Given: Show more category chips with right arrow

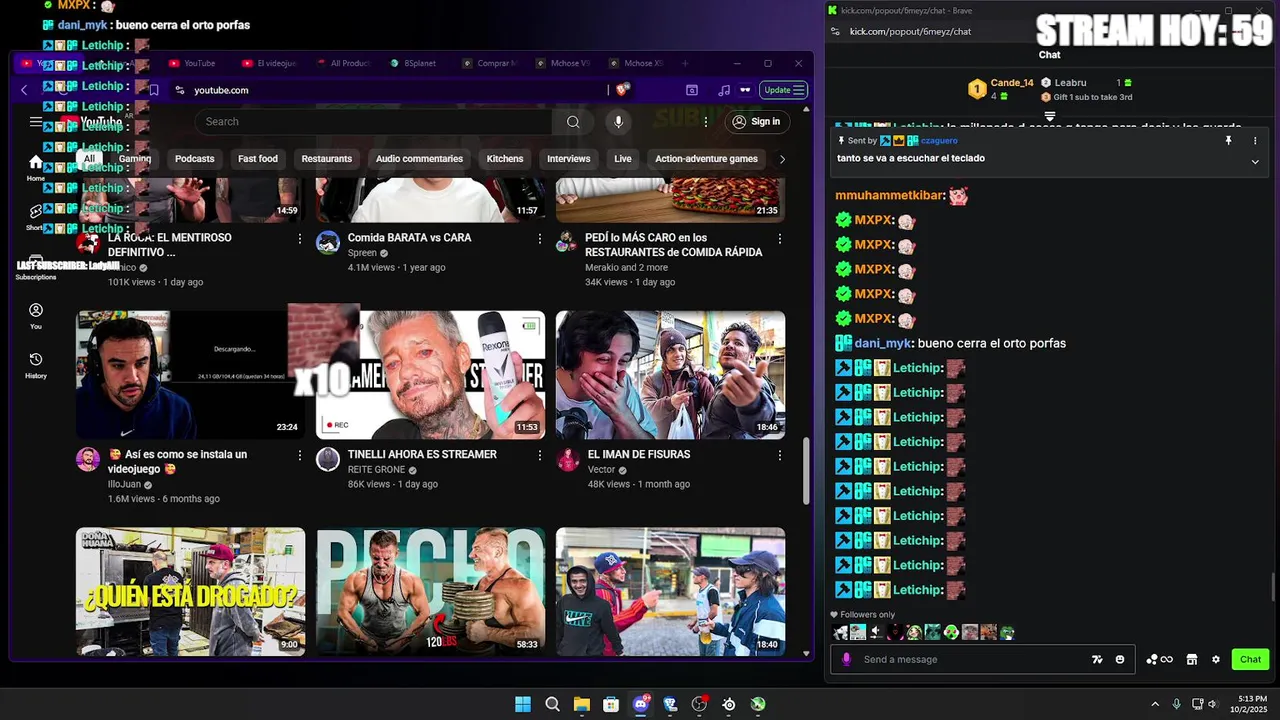Looking at the screenshot, I should tap(782, 159).
